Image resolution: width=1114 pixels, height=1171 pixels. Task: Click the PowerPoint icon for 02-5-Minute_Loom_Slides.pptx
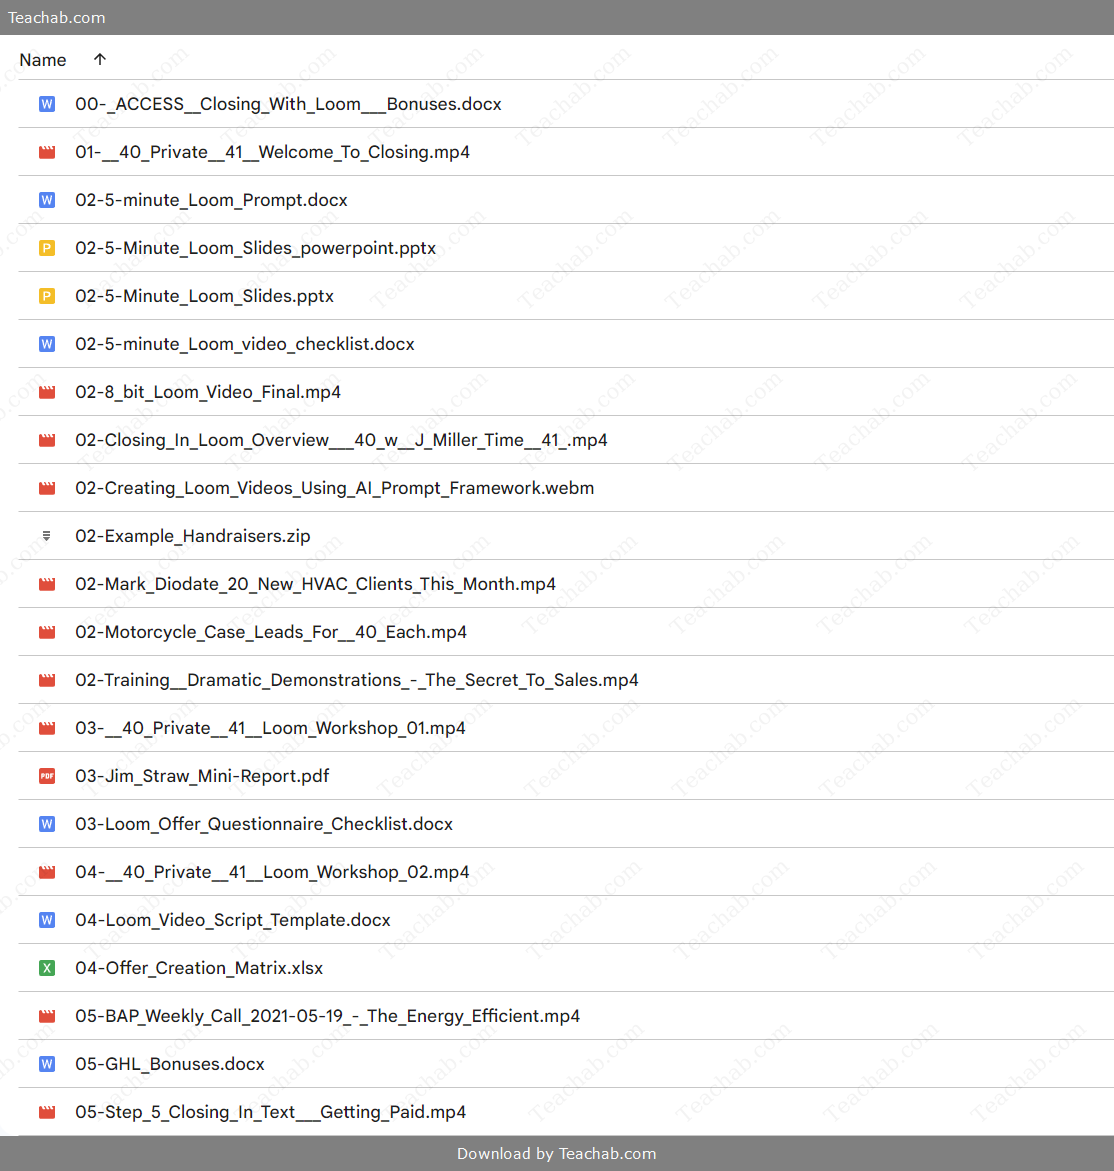46,296
